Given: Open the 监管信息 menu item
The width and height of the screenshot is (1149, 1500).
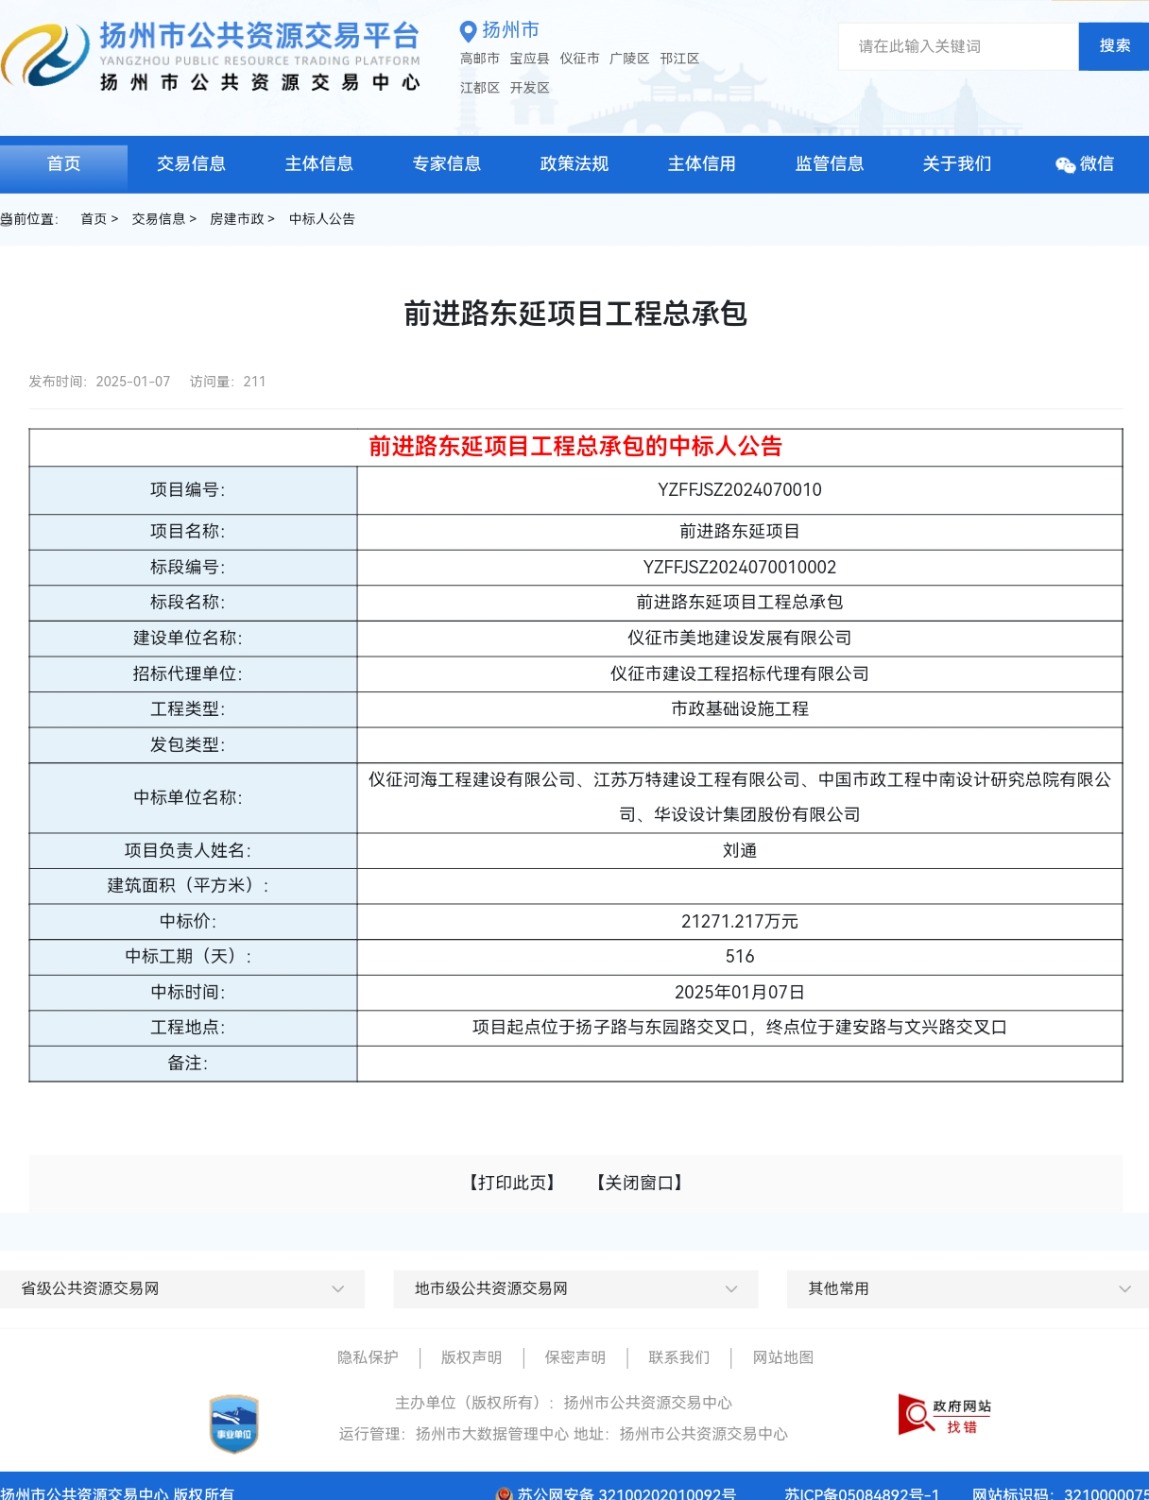Looking at the screenshot, I should 829,164.
